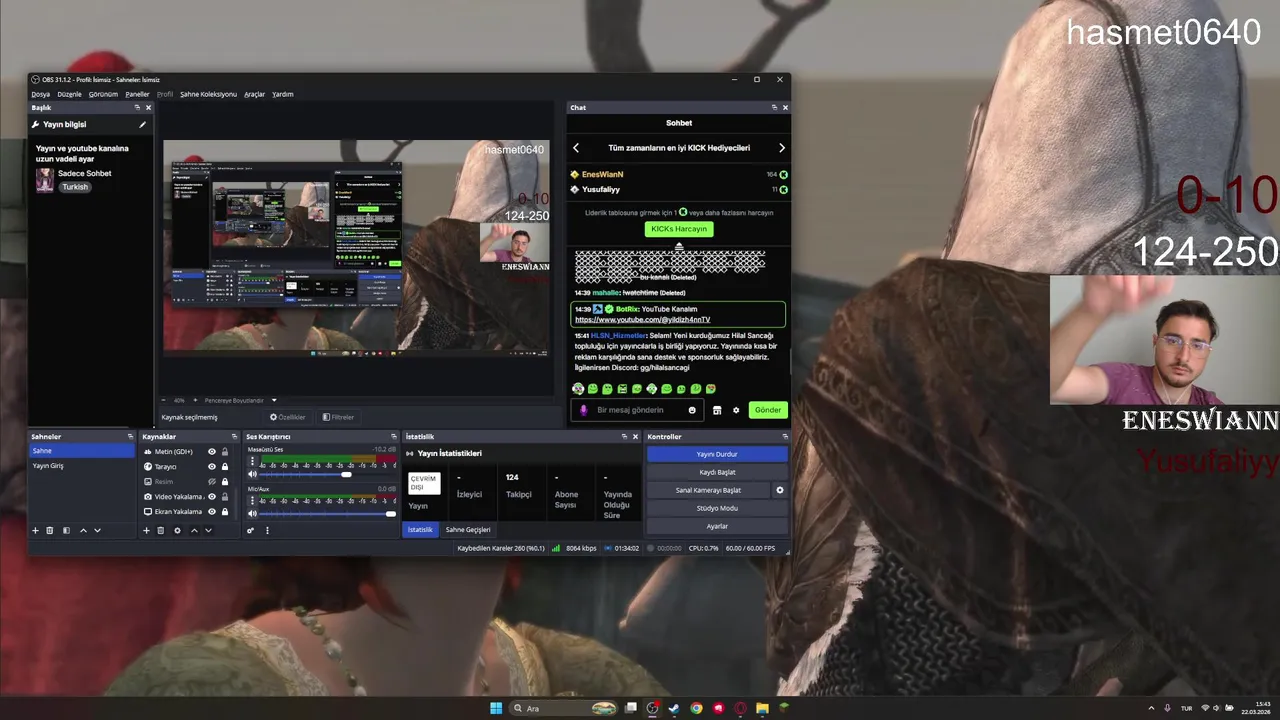Open virtual camera settings gear
The height and width of the screenshot is (720, 1280).
780,490
